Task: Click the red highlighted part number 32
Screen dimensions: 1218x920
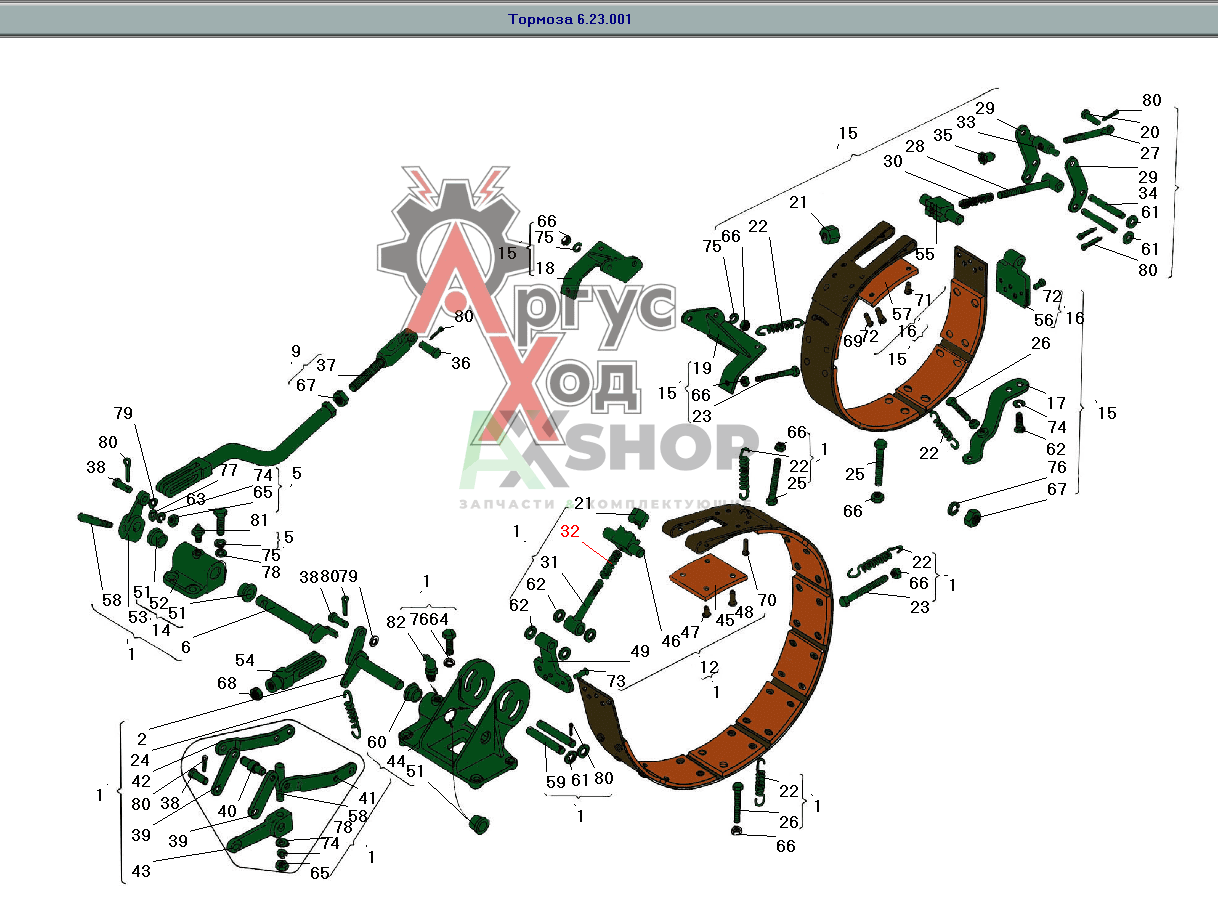Action: [570, 531]
